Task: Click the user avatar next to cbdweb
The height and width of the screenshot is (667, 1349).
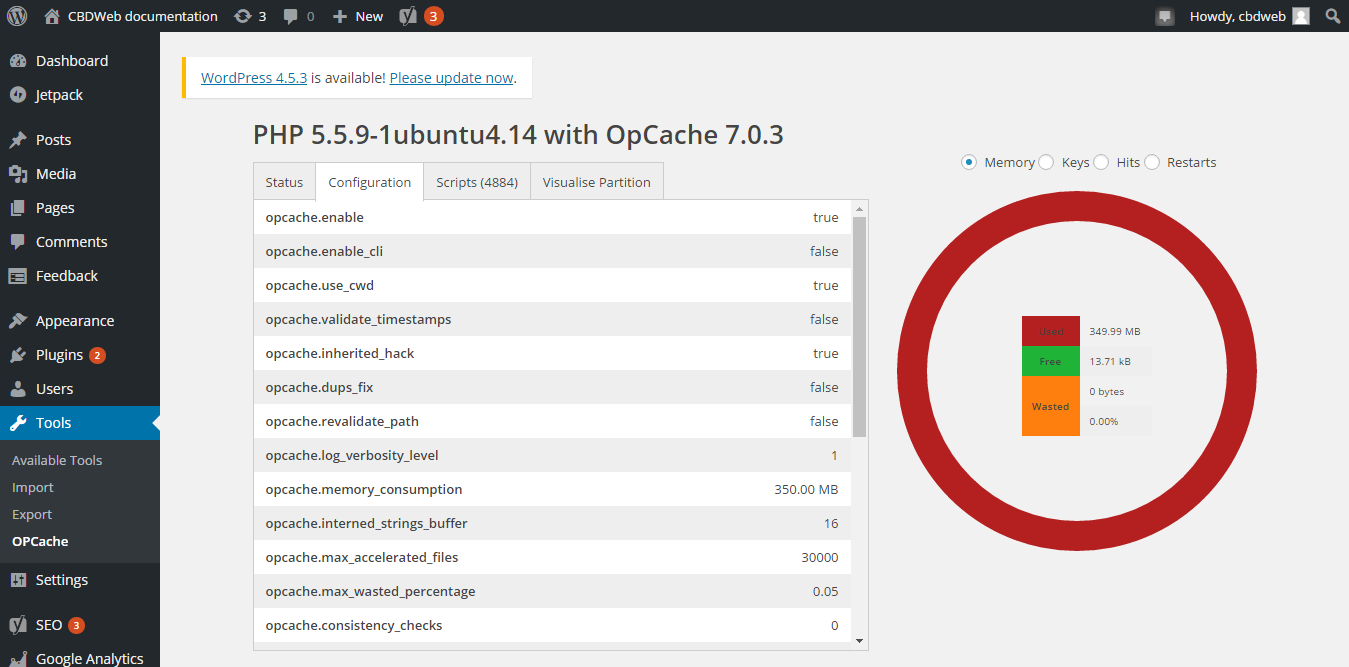Action: click(x=1300, y=16)
